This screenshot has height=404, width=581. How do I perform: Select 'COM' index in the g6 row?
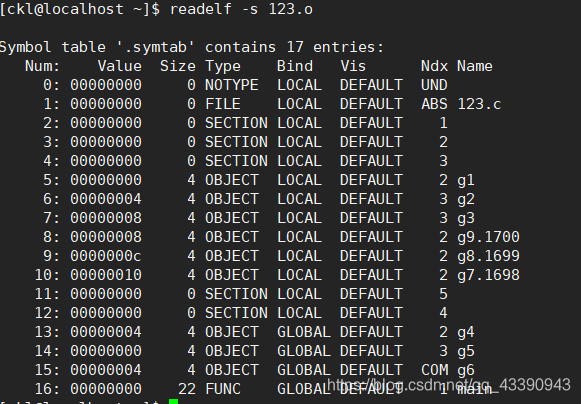pos(434,370)
